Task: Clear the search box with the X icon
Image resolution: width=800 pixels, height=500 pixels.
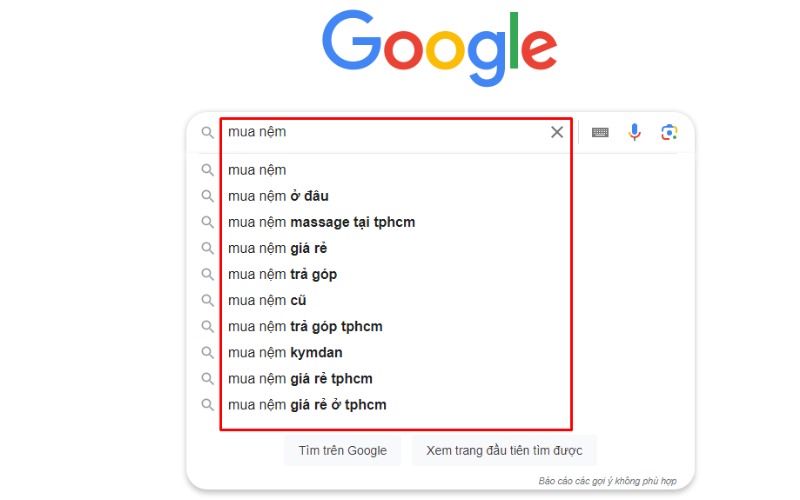Action: (x=557, y=132)
